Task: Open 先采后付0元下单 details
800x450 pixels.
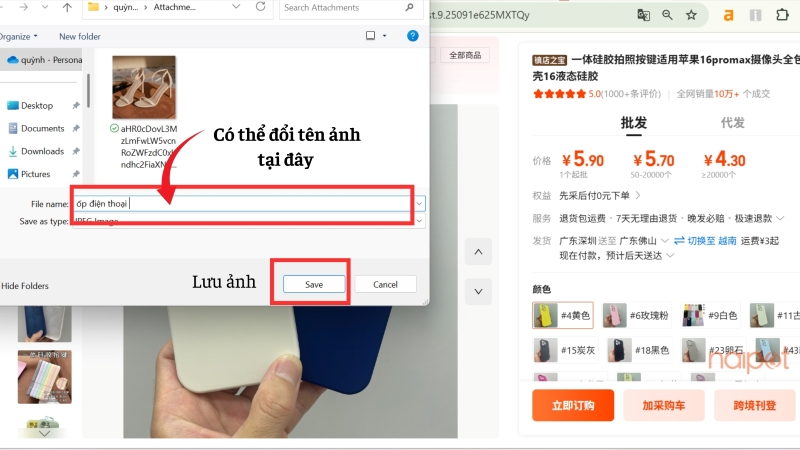Action: tap(600, 195)
